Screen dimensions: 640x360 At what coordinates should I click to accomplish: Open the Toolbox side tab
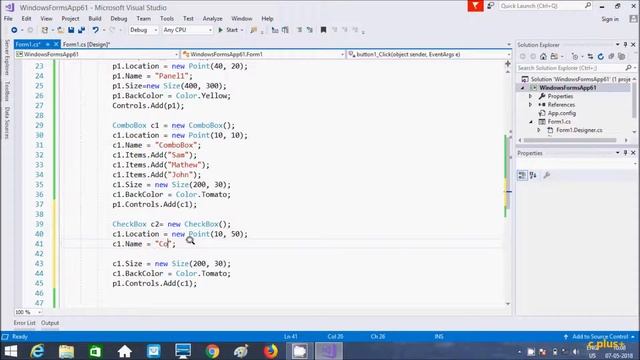7,91
